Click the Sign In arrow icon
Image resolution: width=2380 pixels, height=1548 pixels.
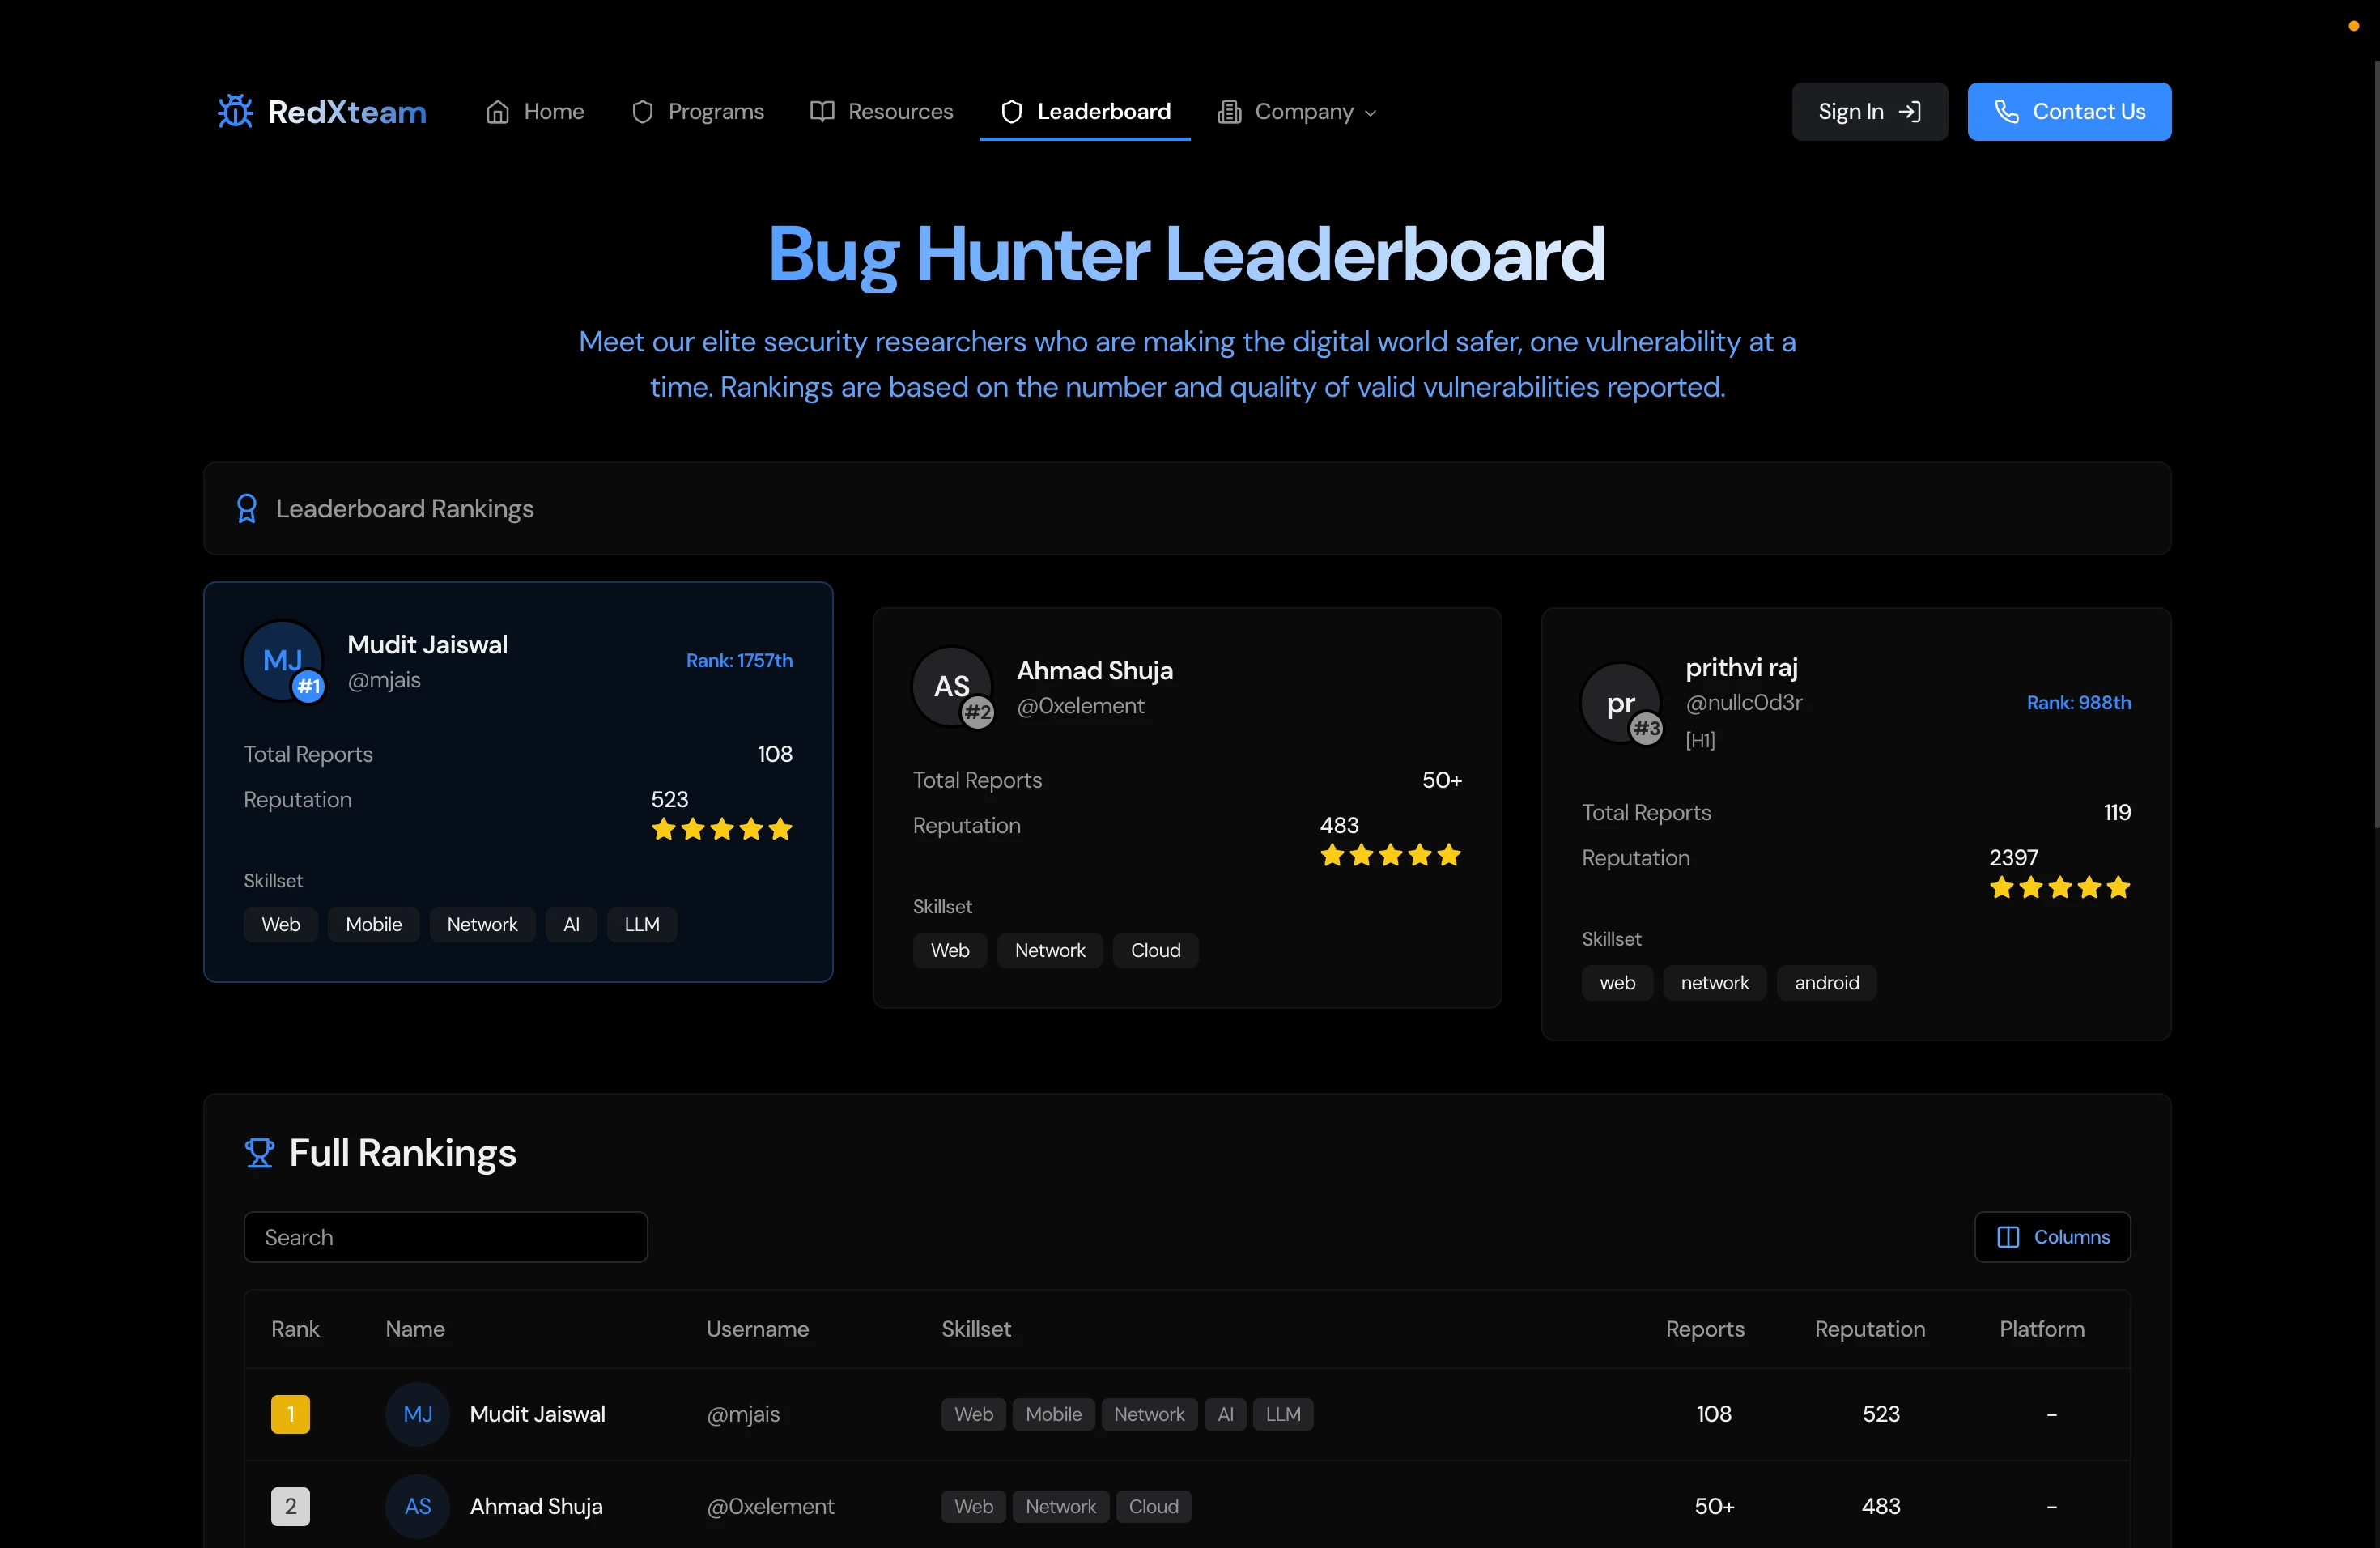[x=1910, y=112]
